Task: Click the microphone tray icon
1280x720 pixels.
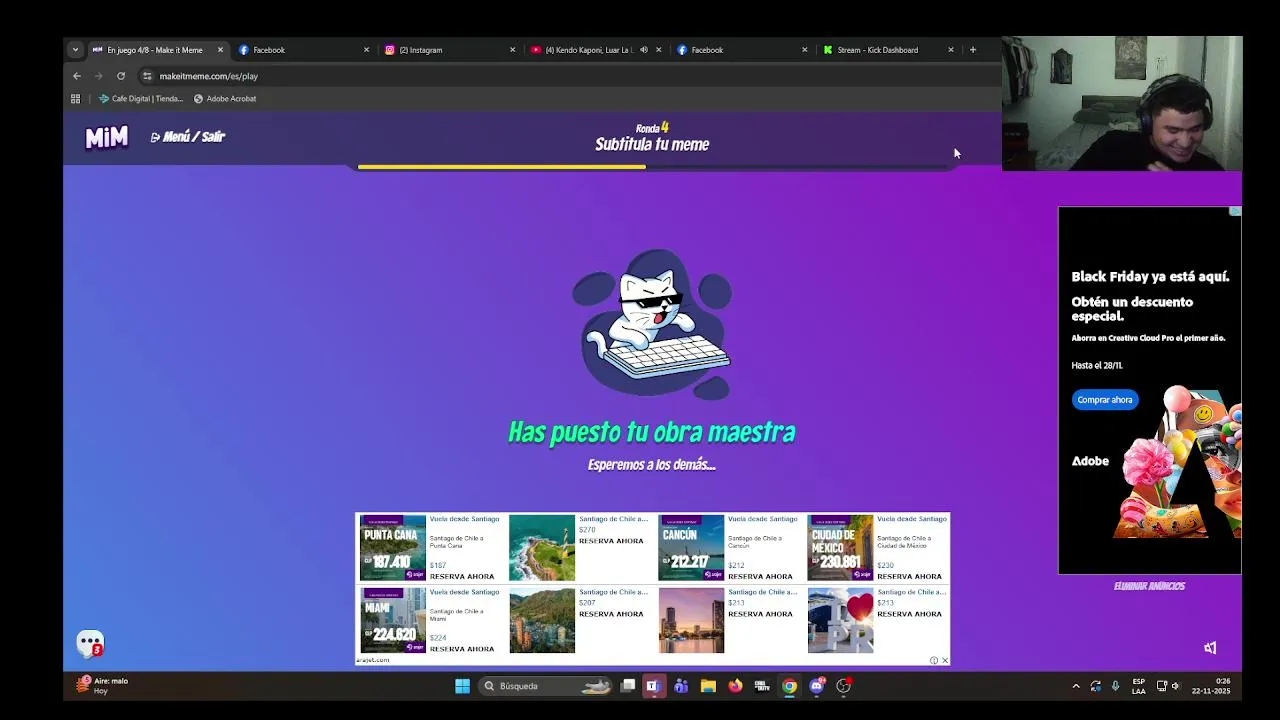Action: coord(1115,686)
